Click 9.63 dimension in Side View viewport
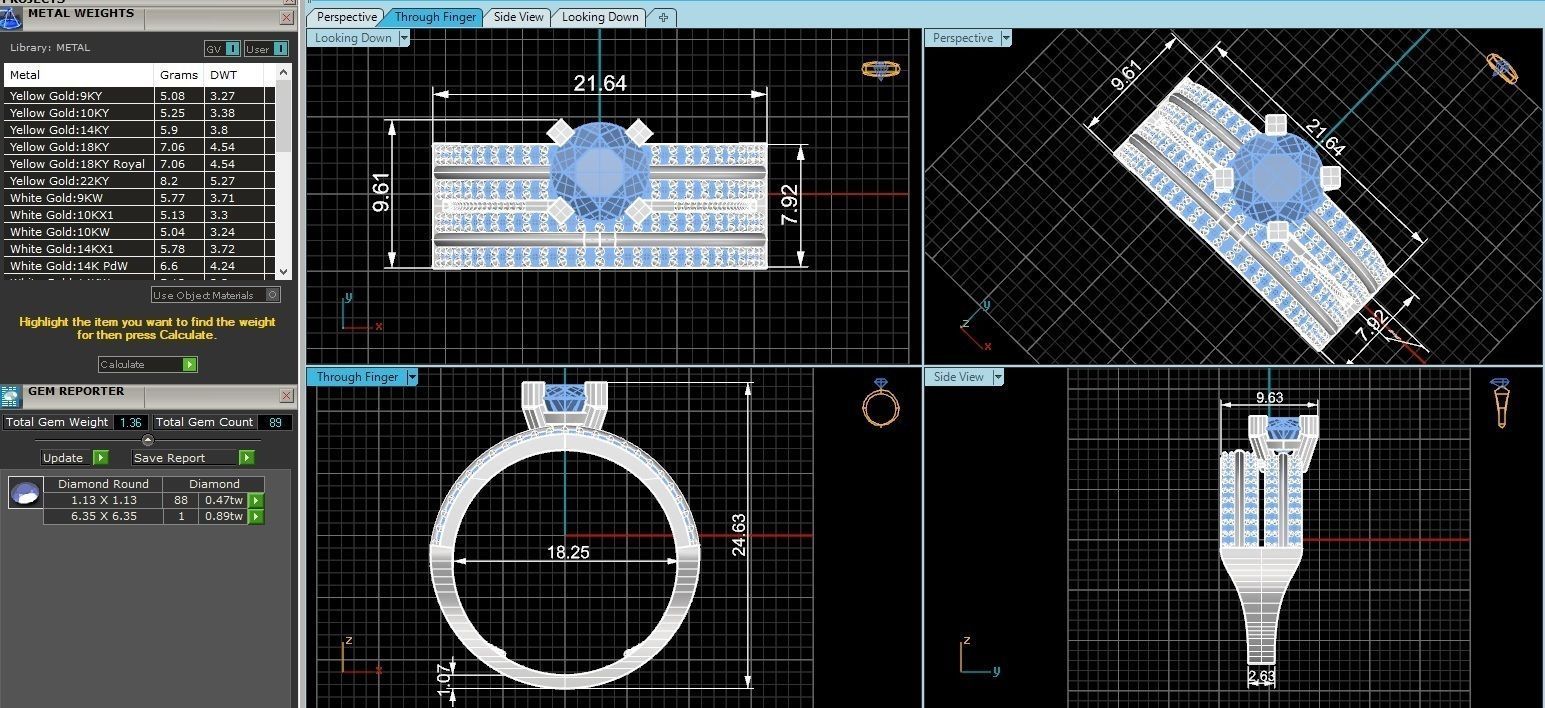The image size is (1545, 708). pyautogui.click(x=1269, y=398)
